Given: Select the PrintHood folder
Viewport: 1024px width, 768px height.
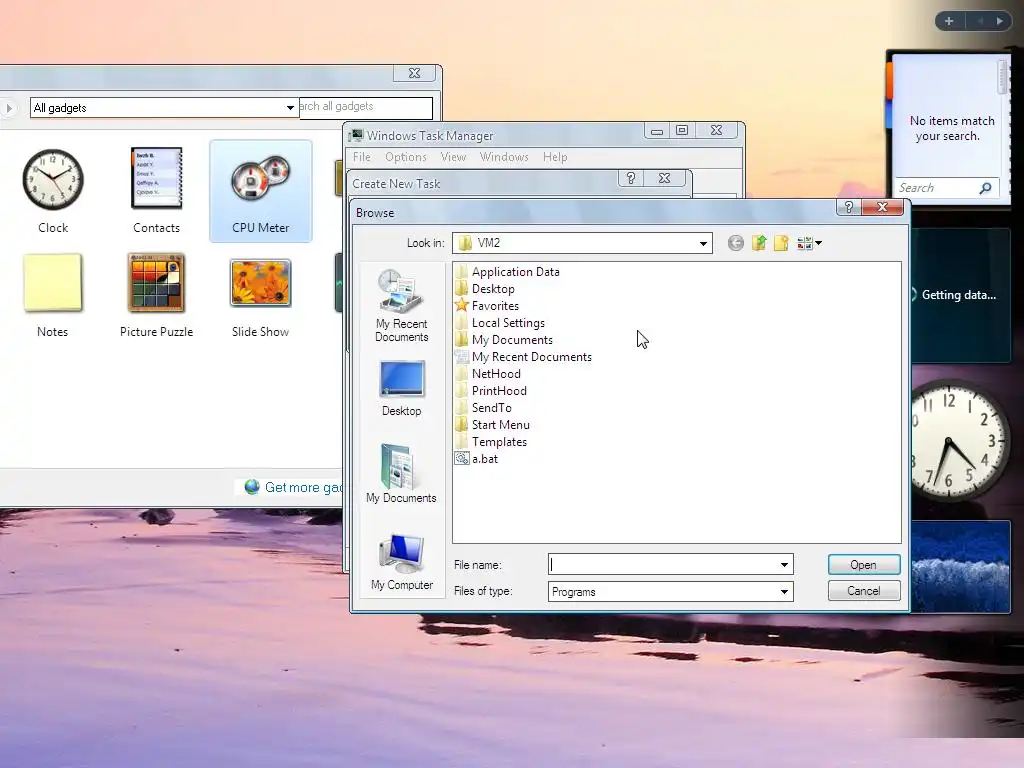Looking at the screenshot, I should click(x=491, y=391).
